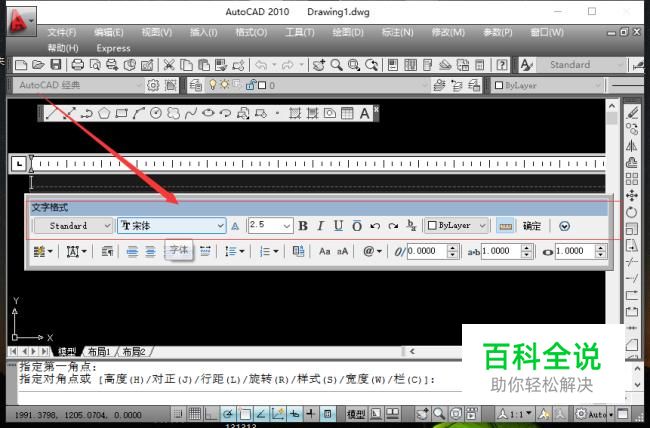Open the layer 0 dropdown list
Viewport: 650px width, 428px height.
tap(424, 85)
